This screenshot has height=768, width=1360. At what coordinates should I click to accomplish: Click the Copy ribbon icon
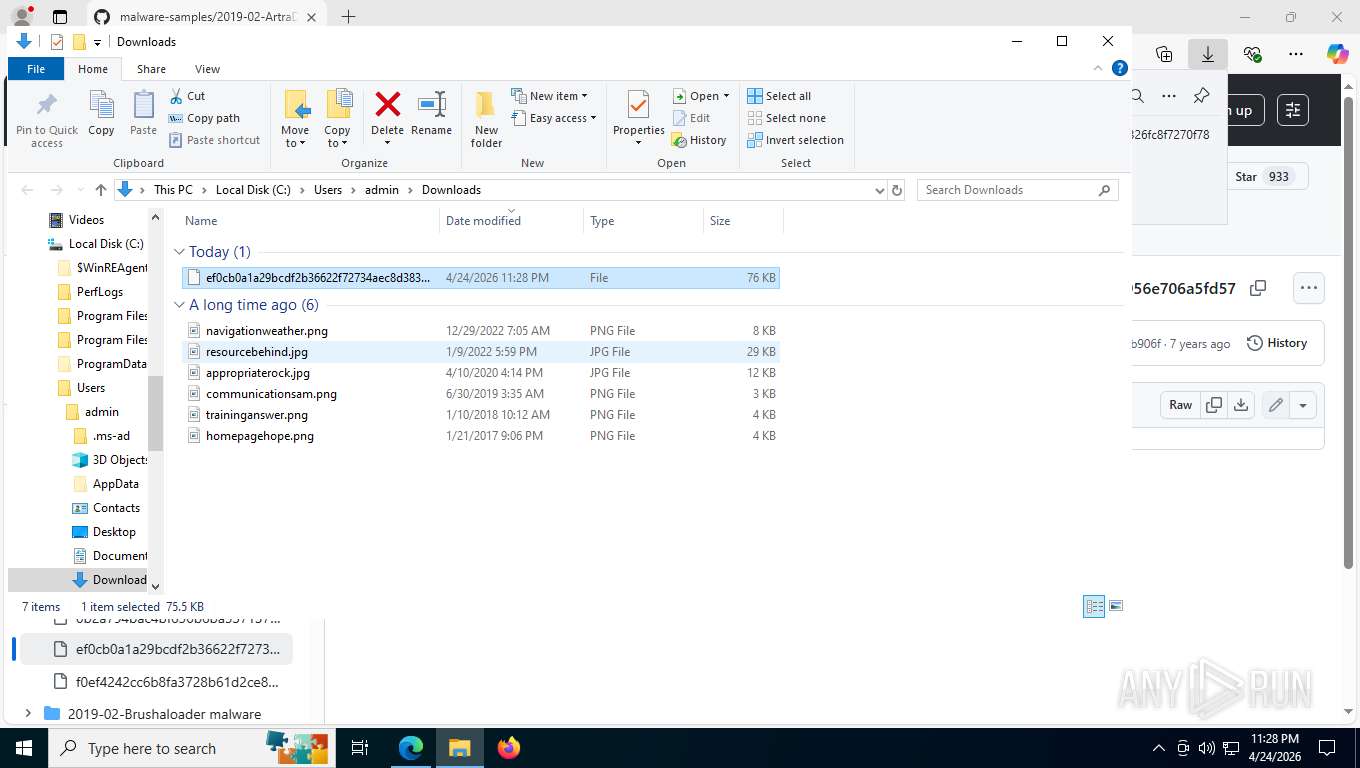tap(101, 113)
